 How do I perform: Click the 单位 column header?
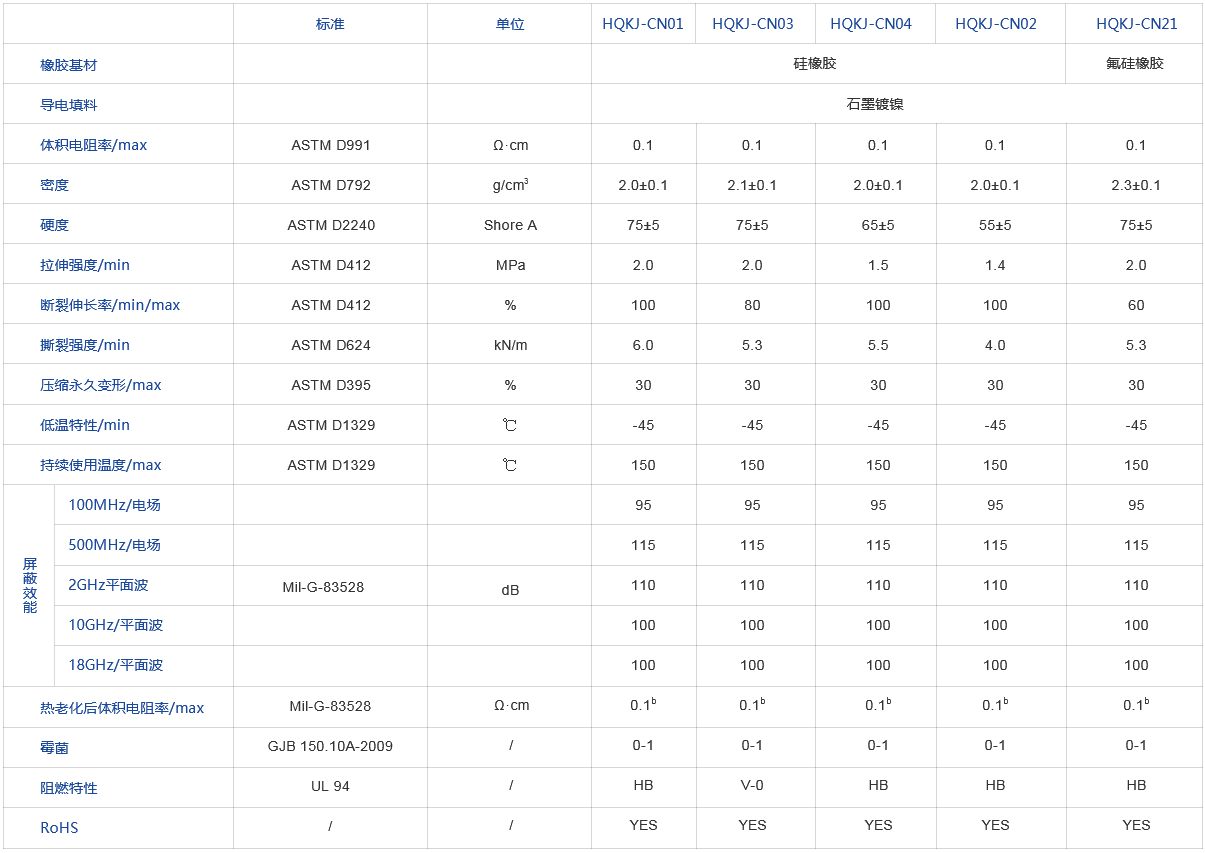[510, 24]
